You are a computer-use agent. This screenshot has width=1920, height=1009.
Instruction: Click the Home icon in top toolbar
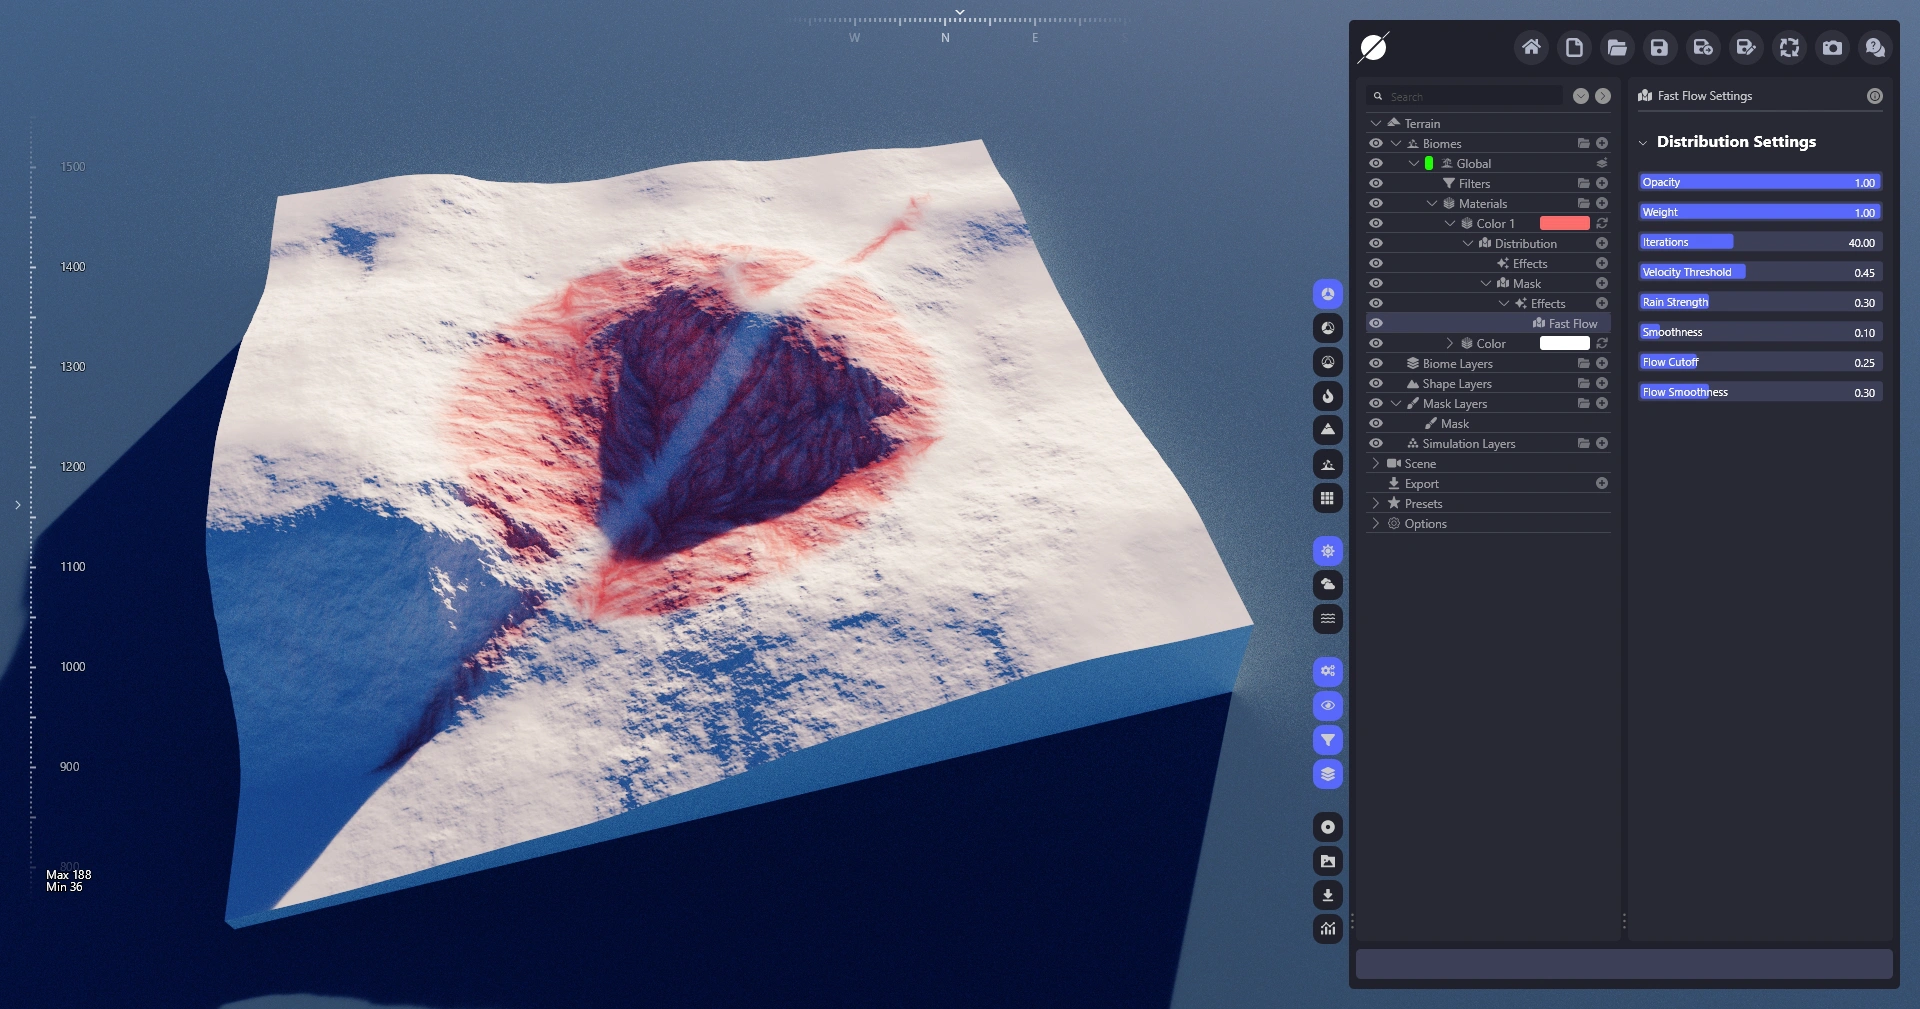[1531, 47]
